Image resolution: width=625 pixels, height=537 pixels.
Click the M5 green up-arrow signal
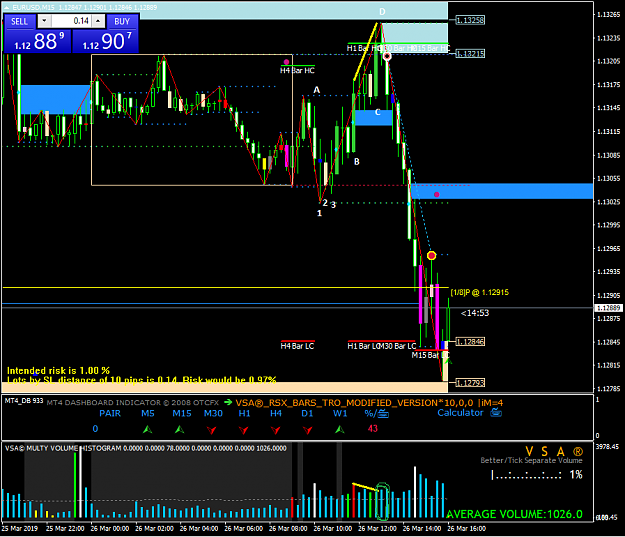point(147,429)
